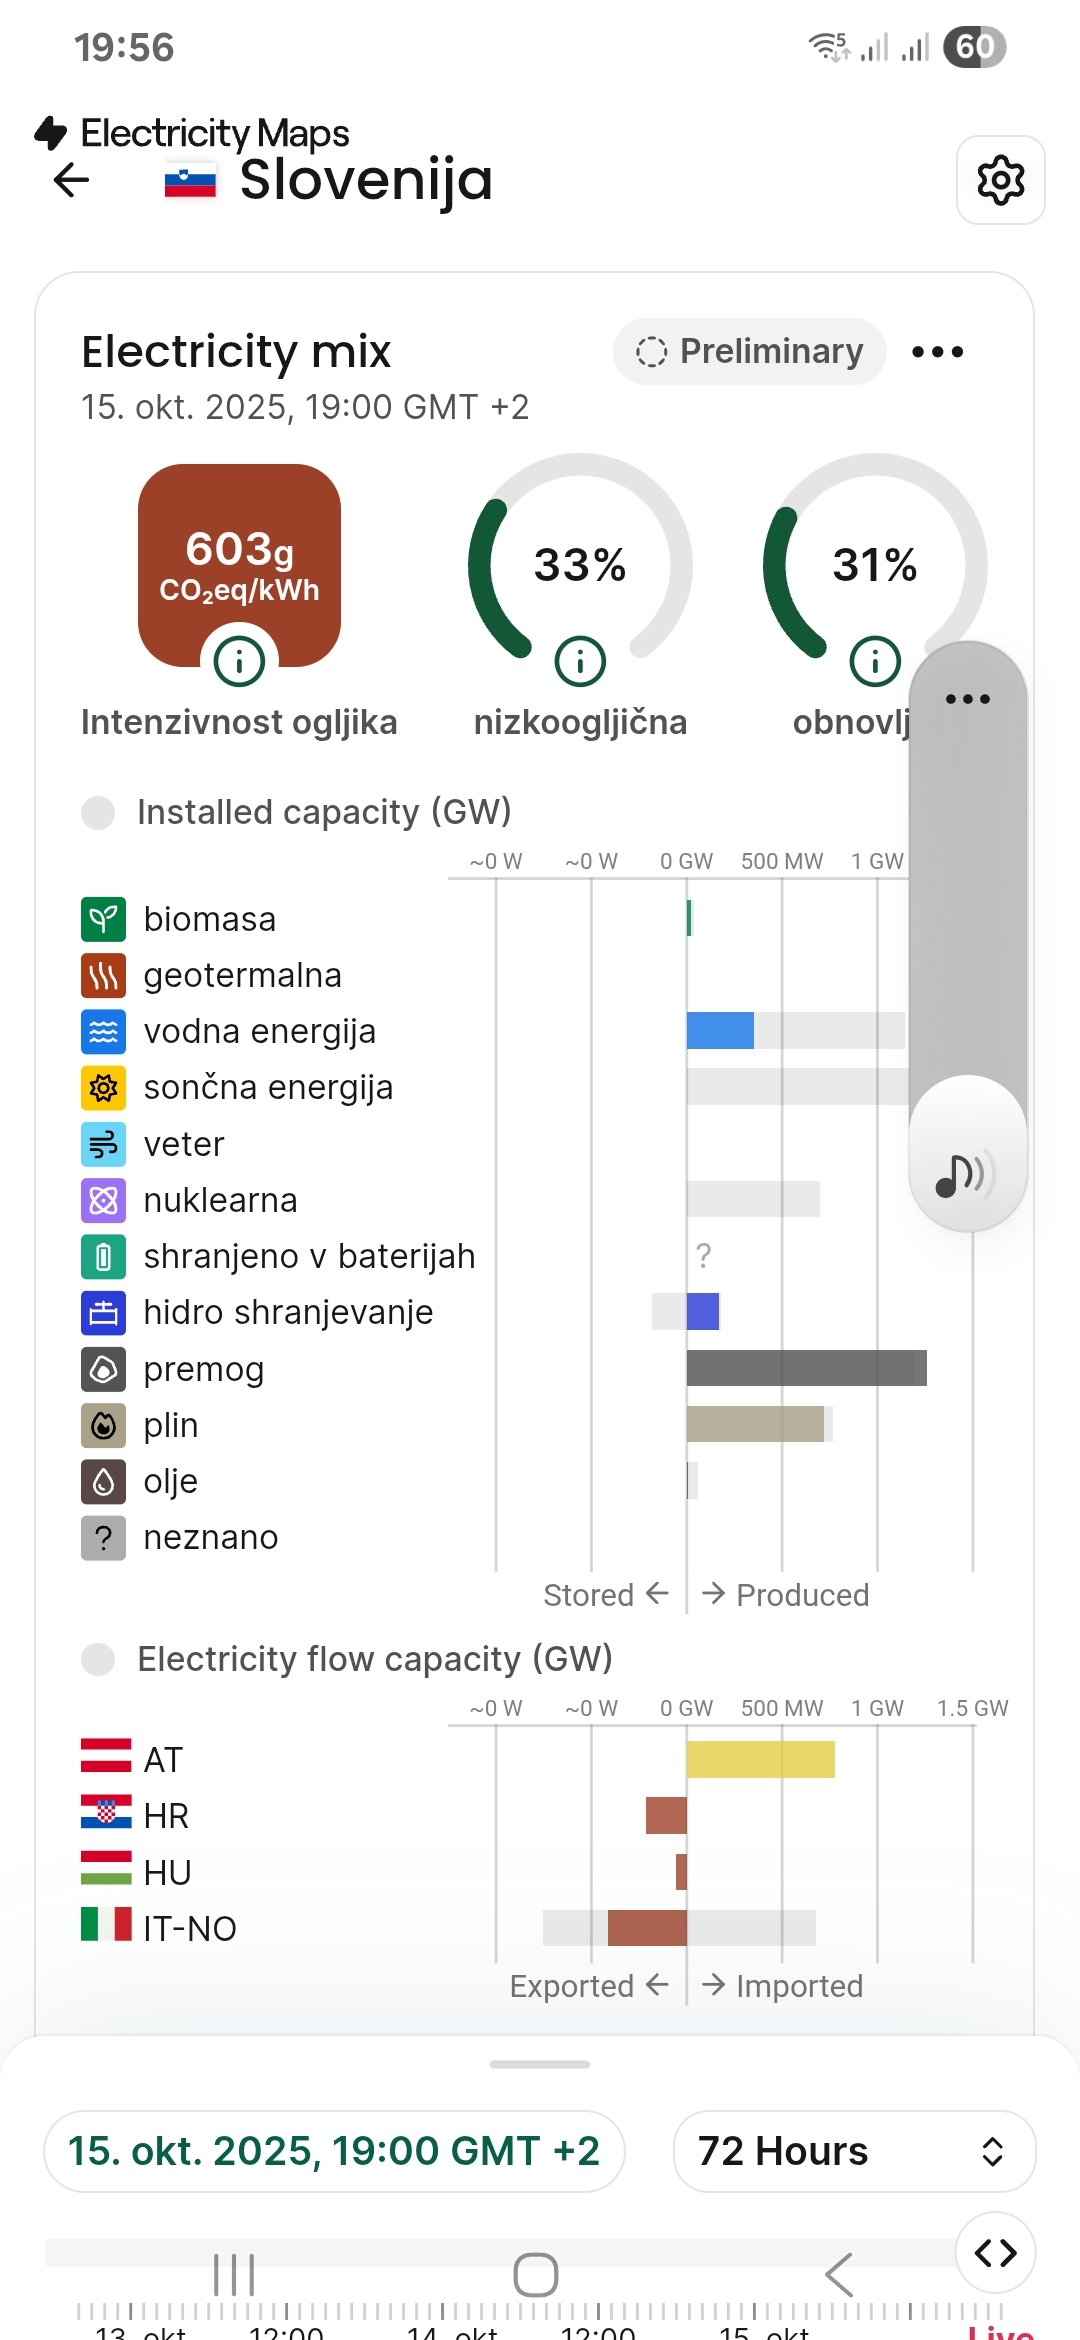This screenshot has width=1080, height=2340.
Task: Tap the embed code brackets button
Action: coord(995,2252)
